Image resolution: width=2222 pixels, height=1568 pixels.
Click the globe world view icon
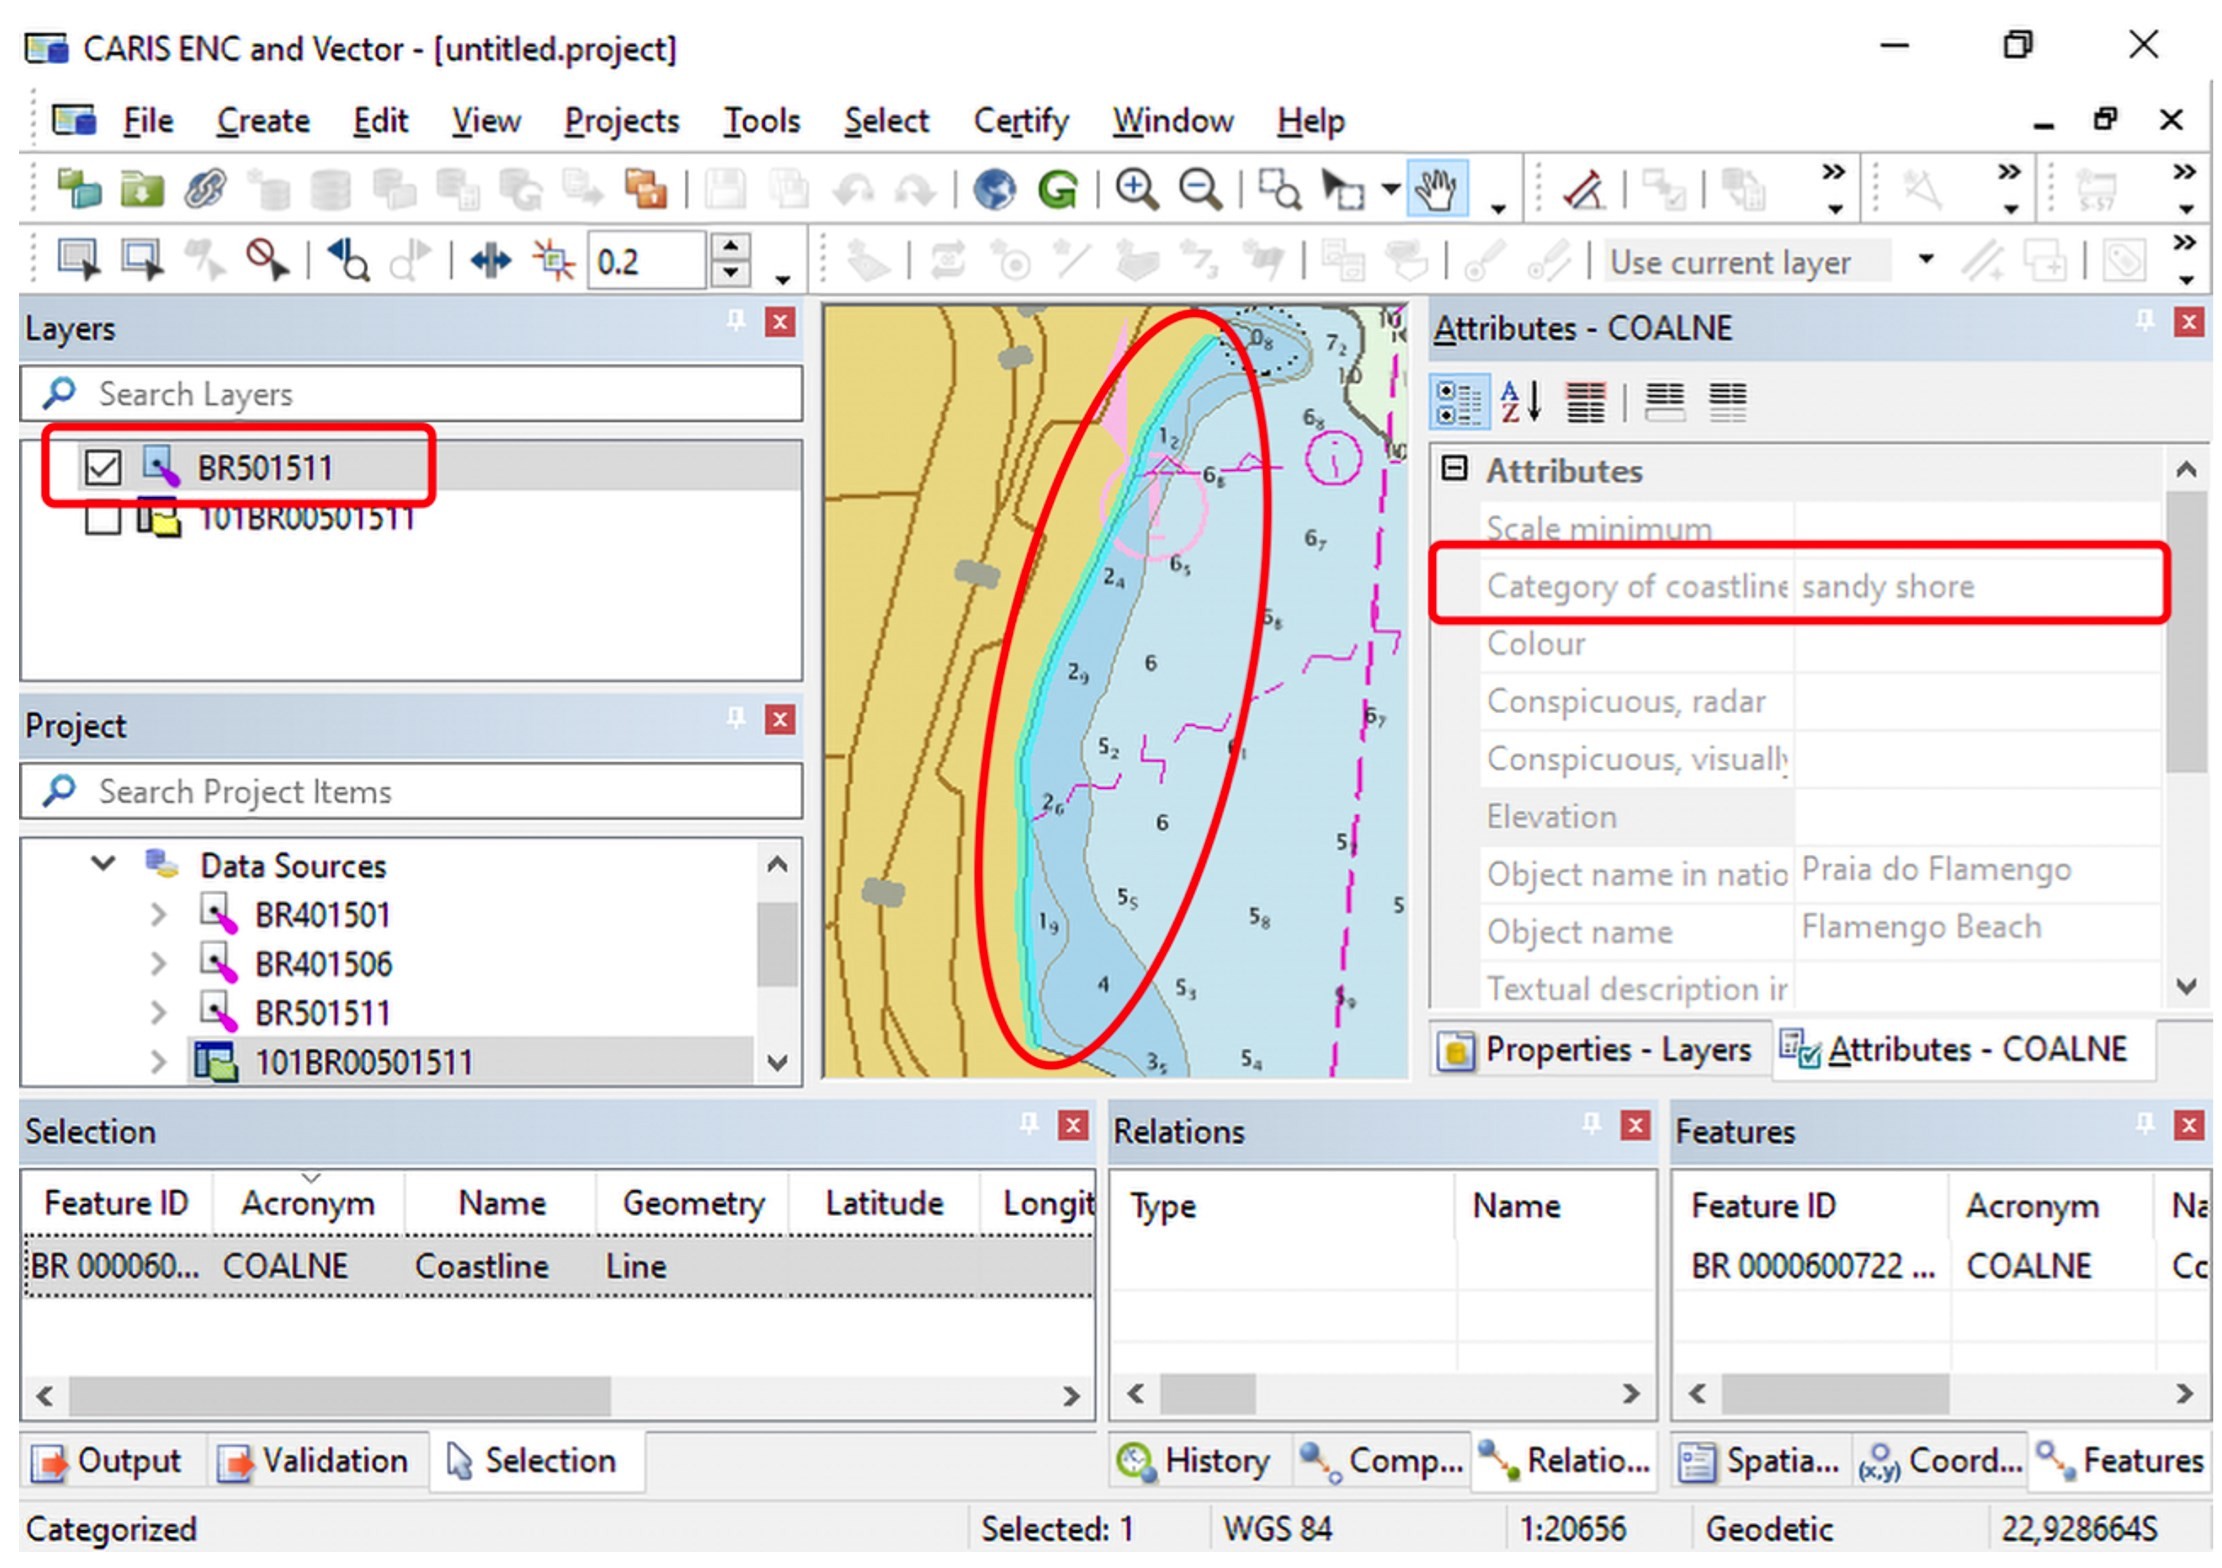tap(993, 188)
